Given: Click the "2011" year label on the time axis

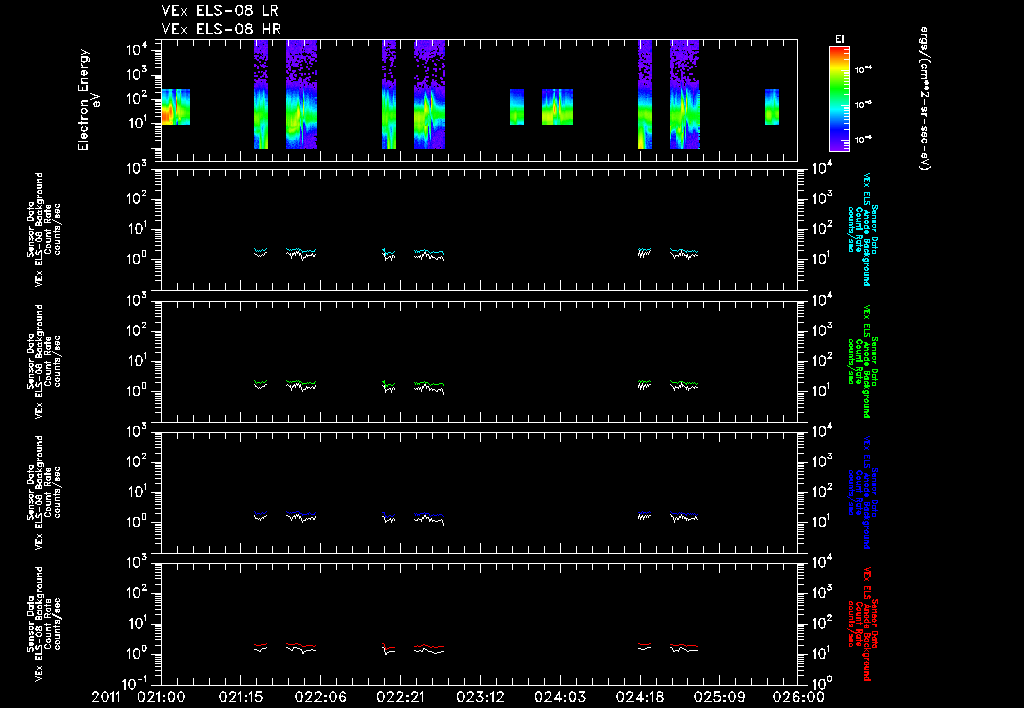Looking at the screenshot, I should coord(106,697).
